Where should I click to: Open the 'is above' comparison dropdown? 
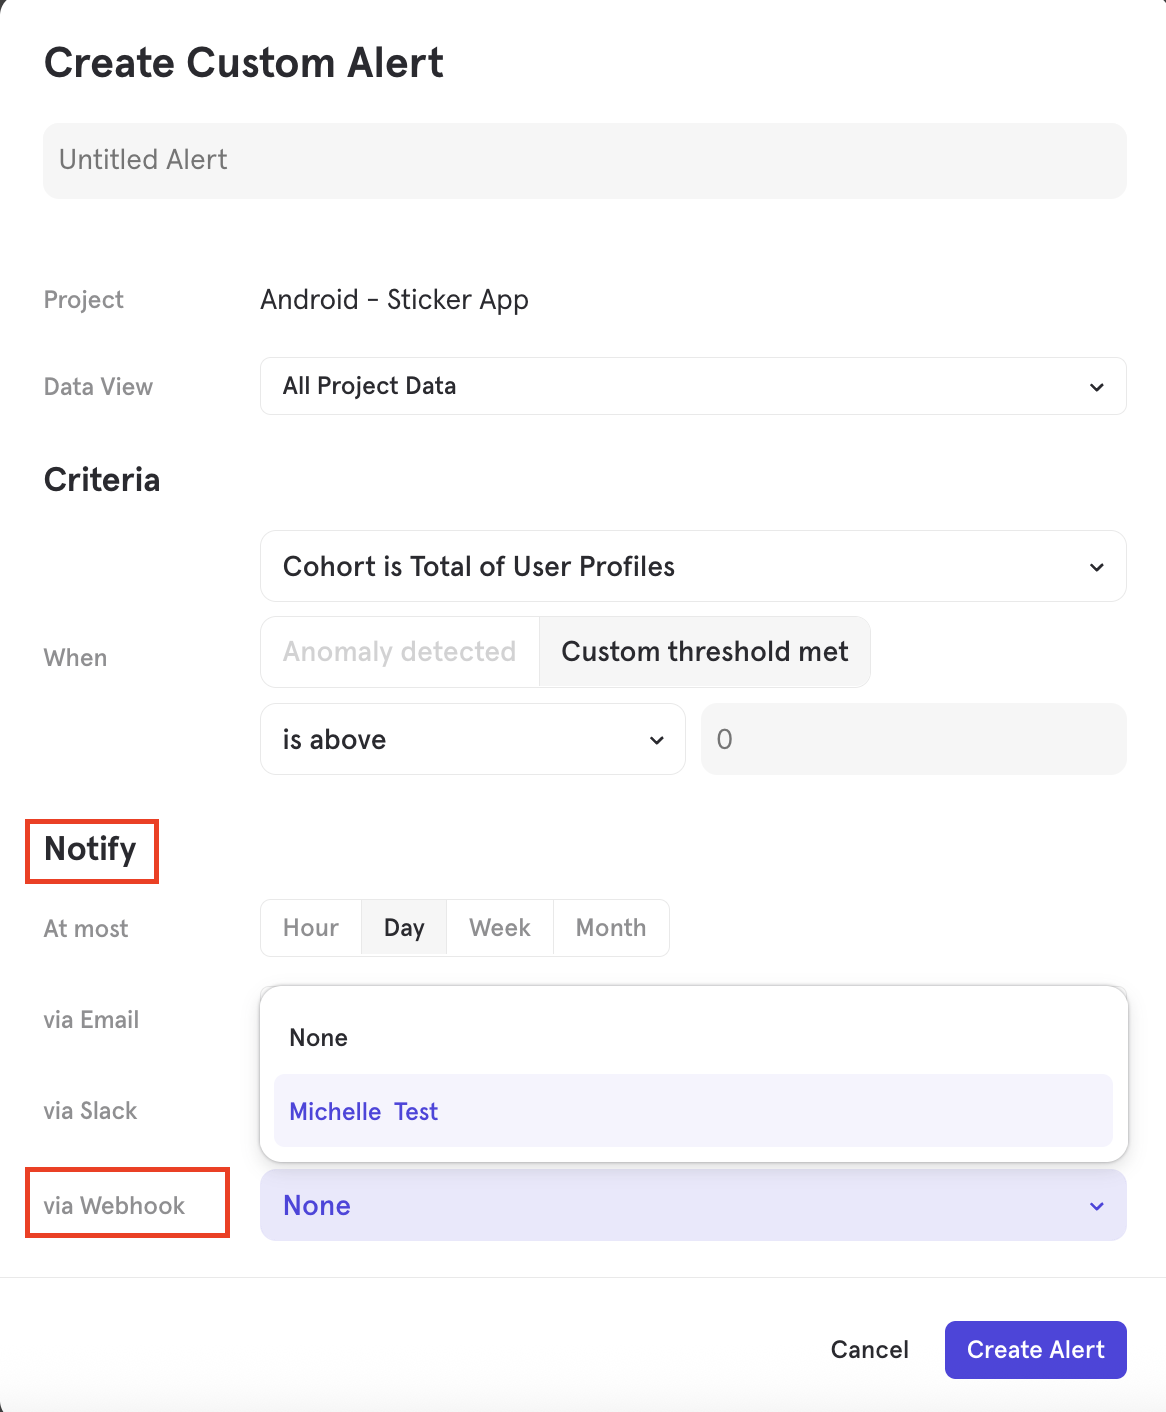point(472,739)
